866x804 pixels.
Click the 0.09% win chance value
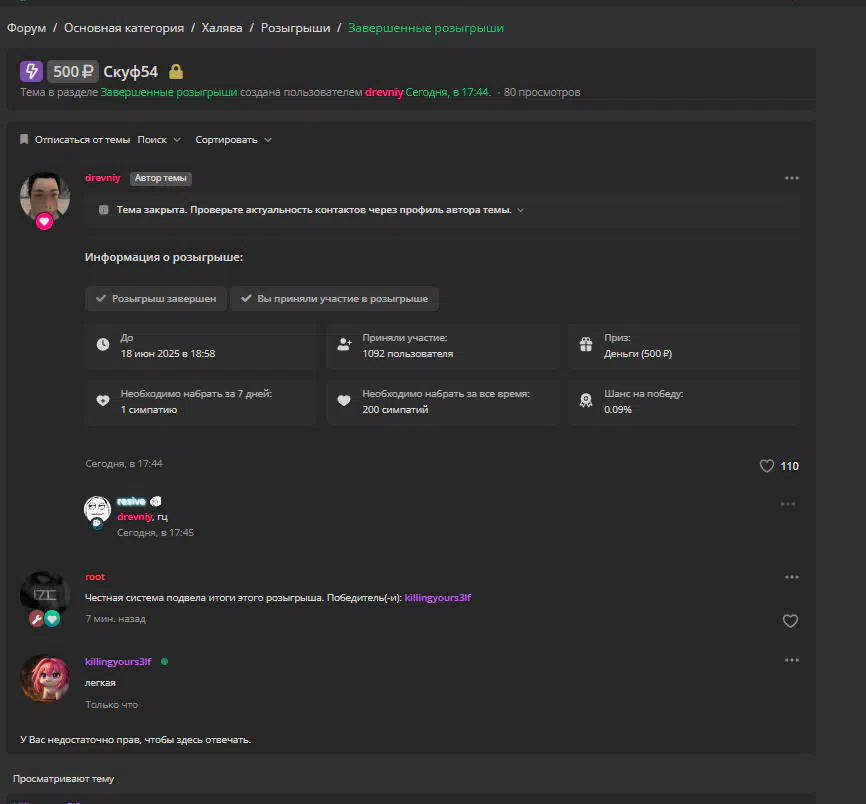[617, 410]
